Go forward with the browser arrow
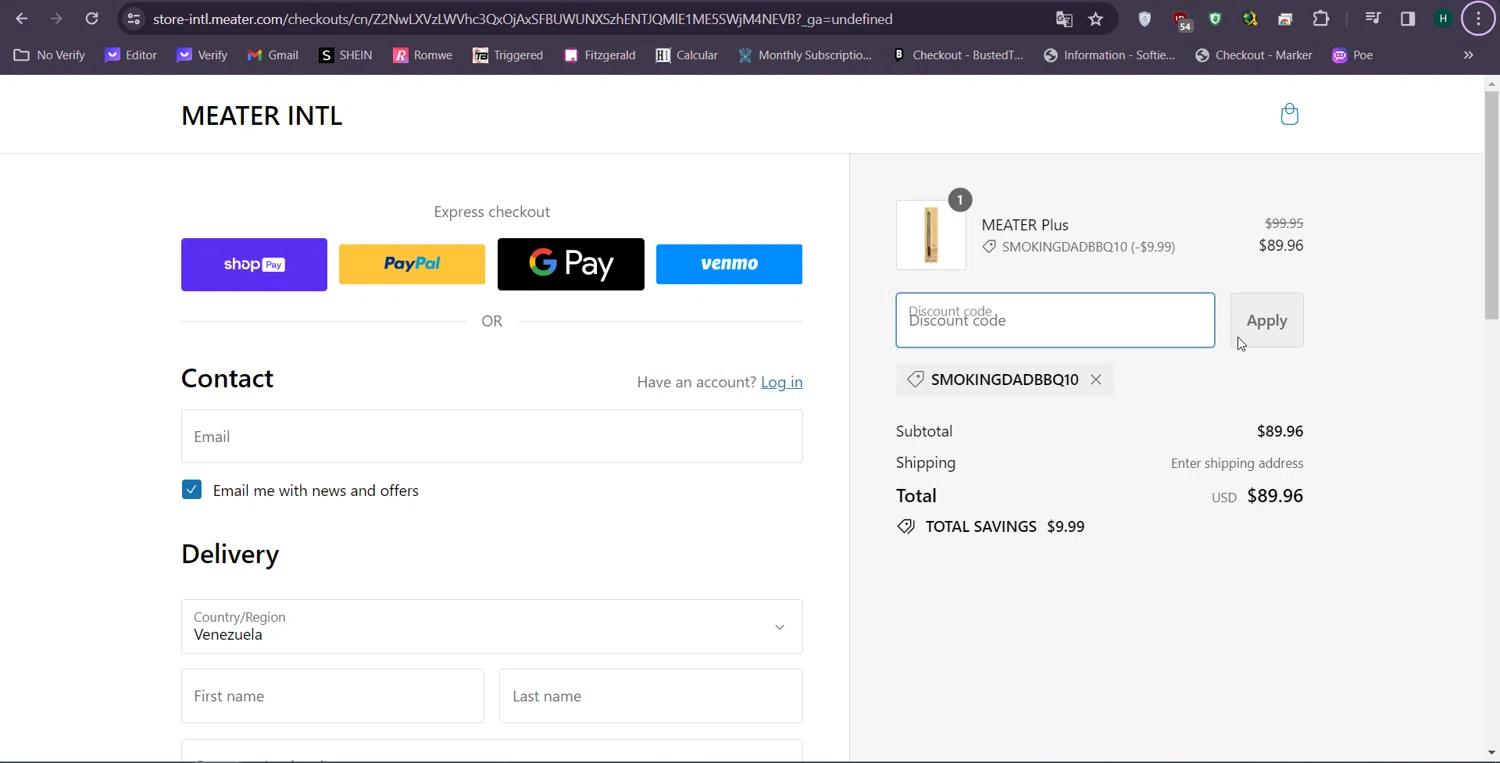1500x763 pixels. 57,19
